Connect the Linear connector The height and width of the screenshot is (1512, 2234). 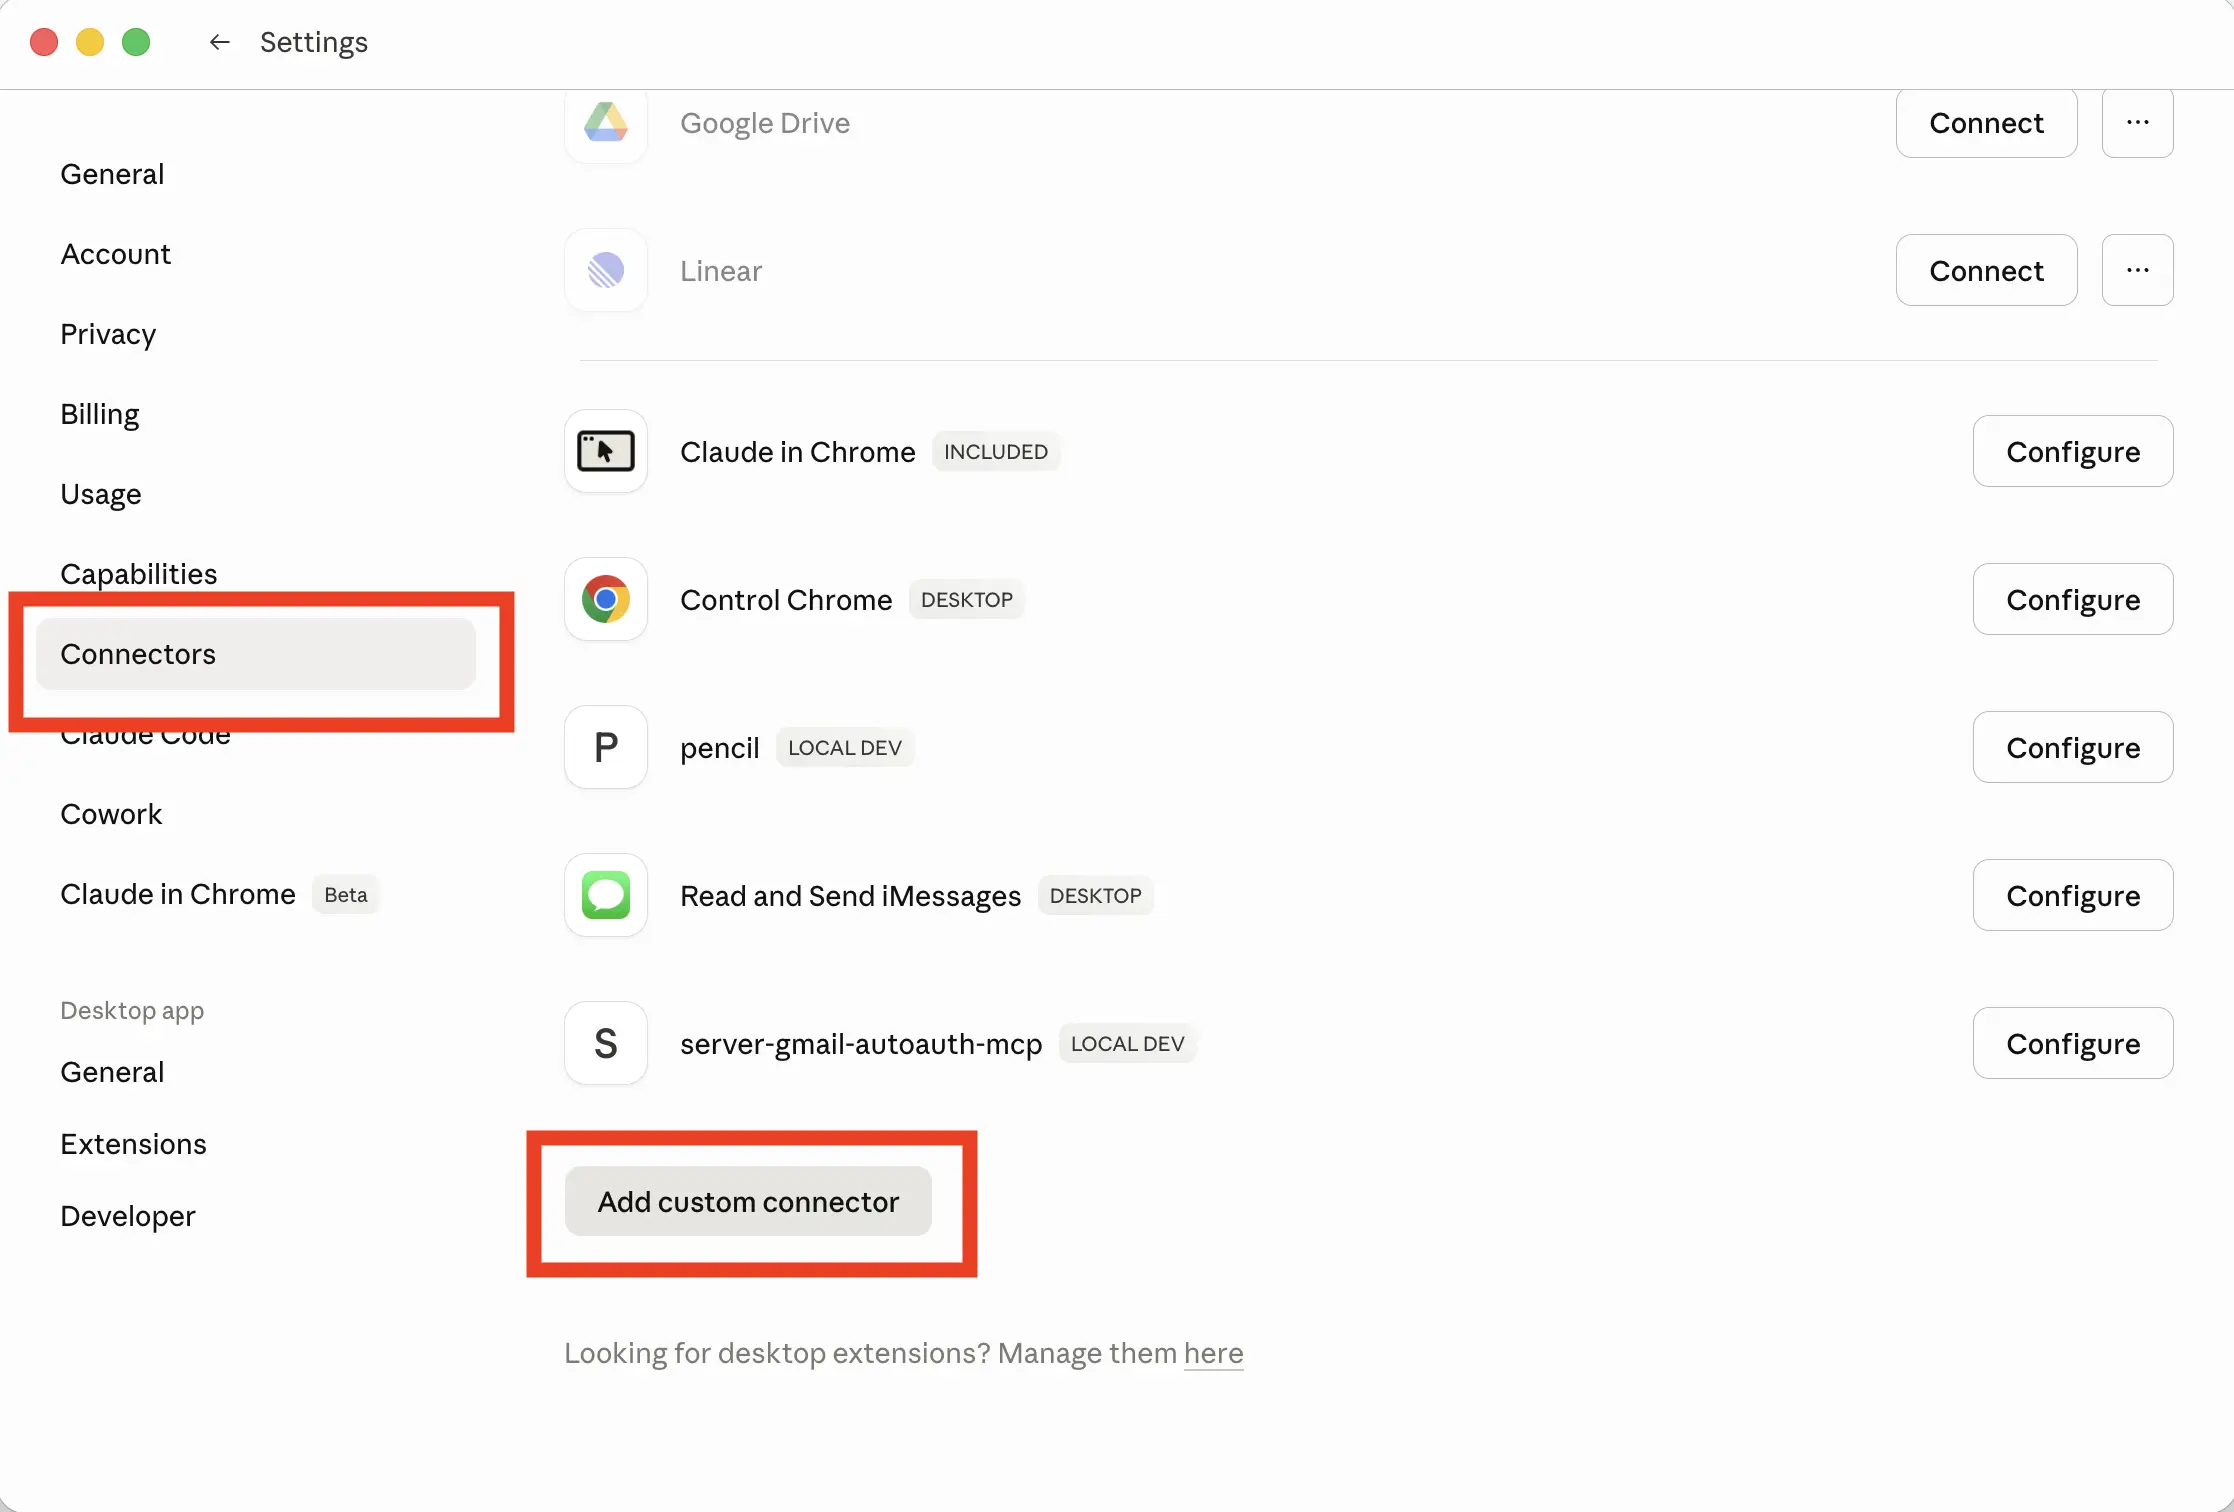click(1986, 270)
